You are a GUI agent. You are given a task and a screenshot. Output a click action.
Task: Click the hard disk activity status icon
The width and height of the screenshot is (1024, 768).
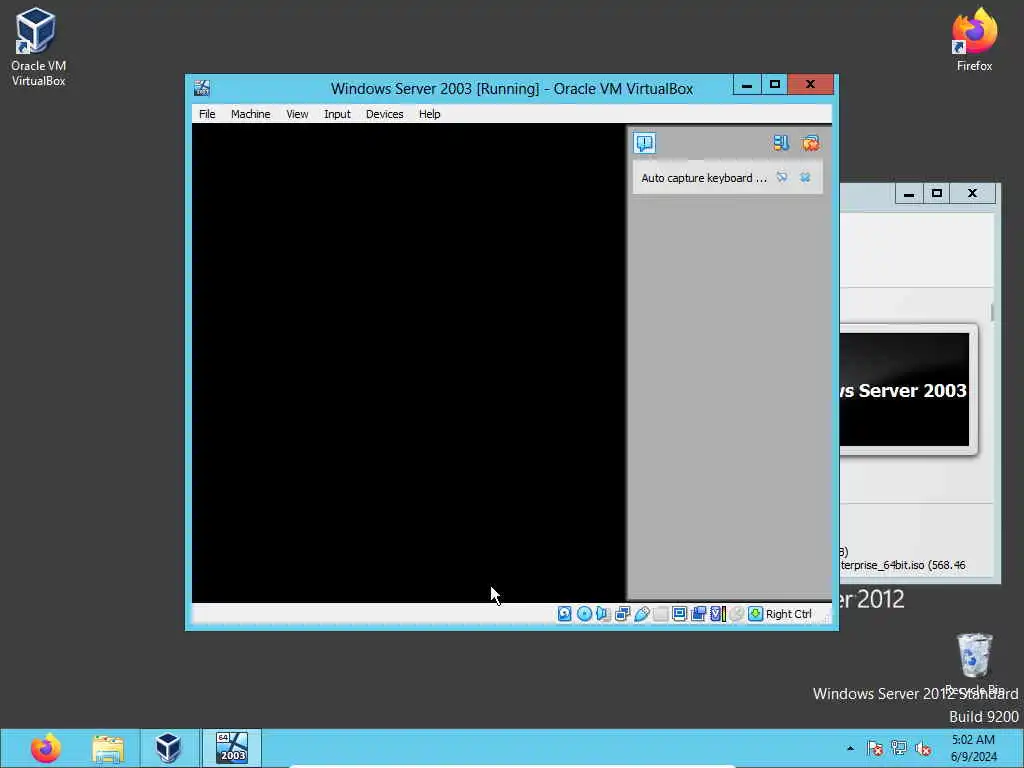564,614
